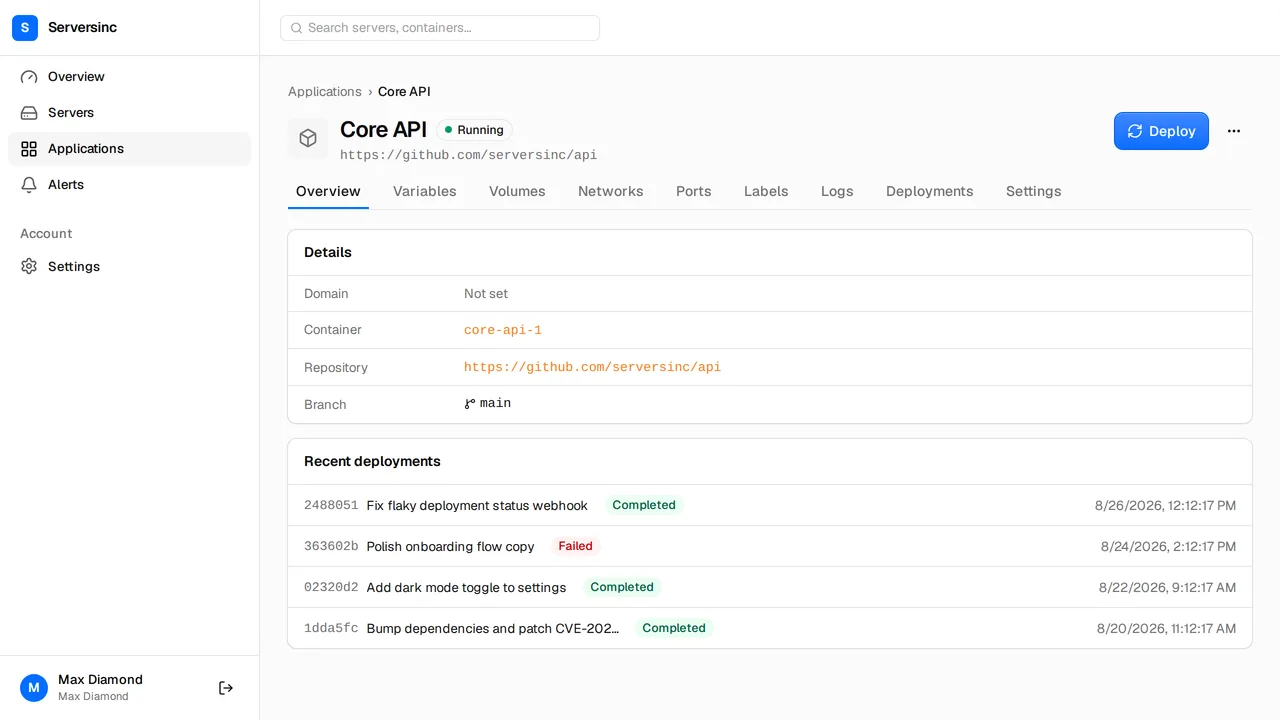
Task: Click the 'Not set' domain value
Action: pyautogui.click(x=486, y=294)
